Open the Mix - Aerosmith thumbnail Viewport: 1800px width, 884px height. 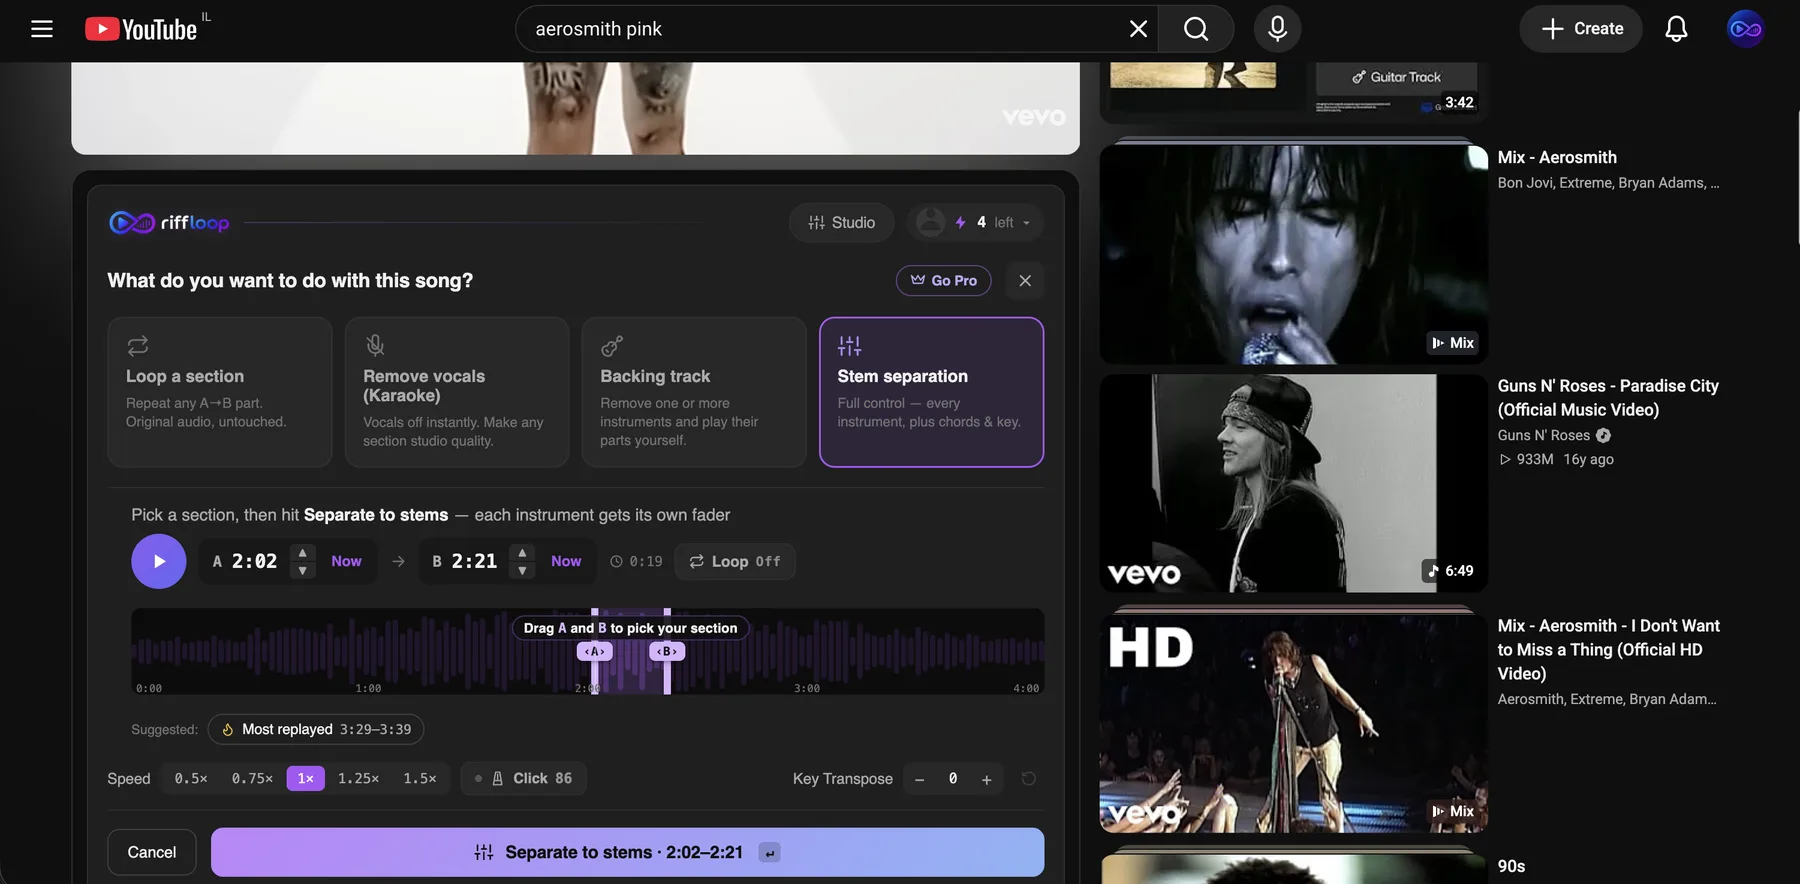click(x=1293, y=255)
